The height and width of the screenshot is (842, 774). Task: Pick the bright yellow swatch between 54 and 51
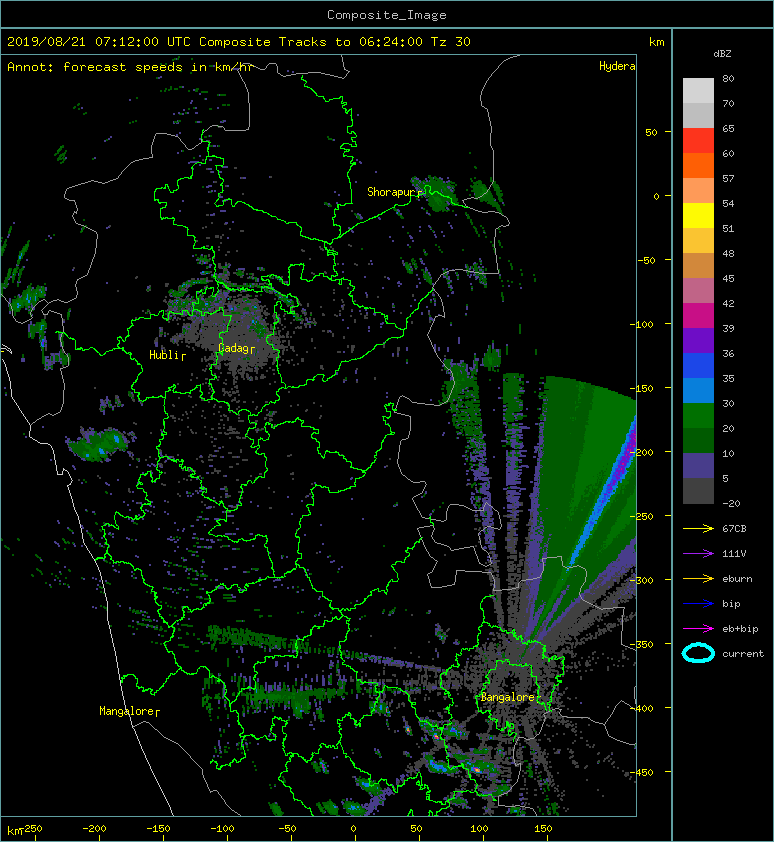click(698, 216)
